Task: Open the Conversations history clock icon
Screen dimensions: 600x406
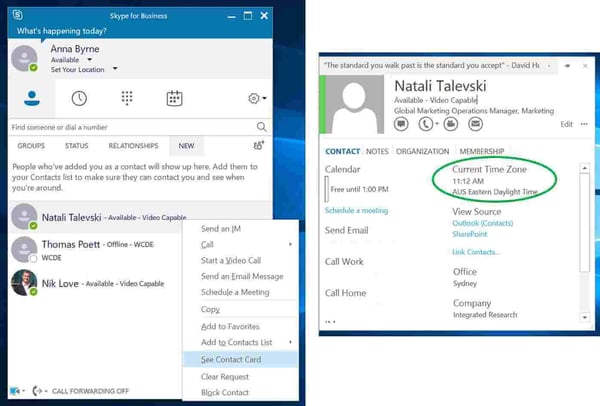Action: pos(79,98)
